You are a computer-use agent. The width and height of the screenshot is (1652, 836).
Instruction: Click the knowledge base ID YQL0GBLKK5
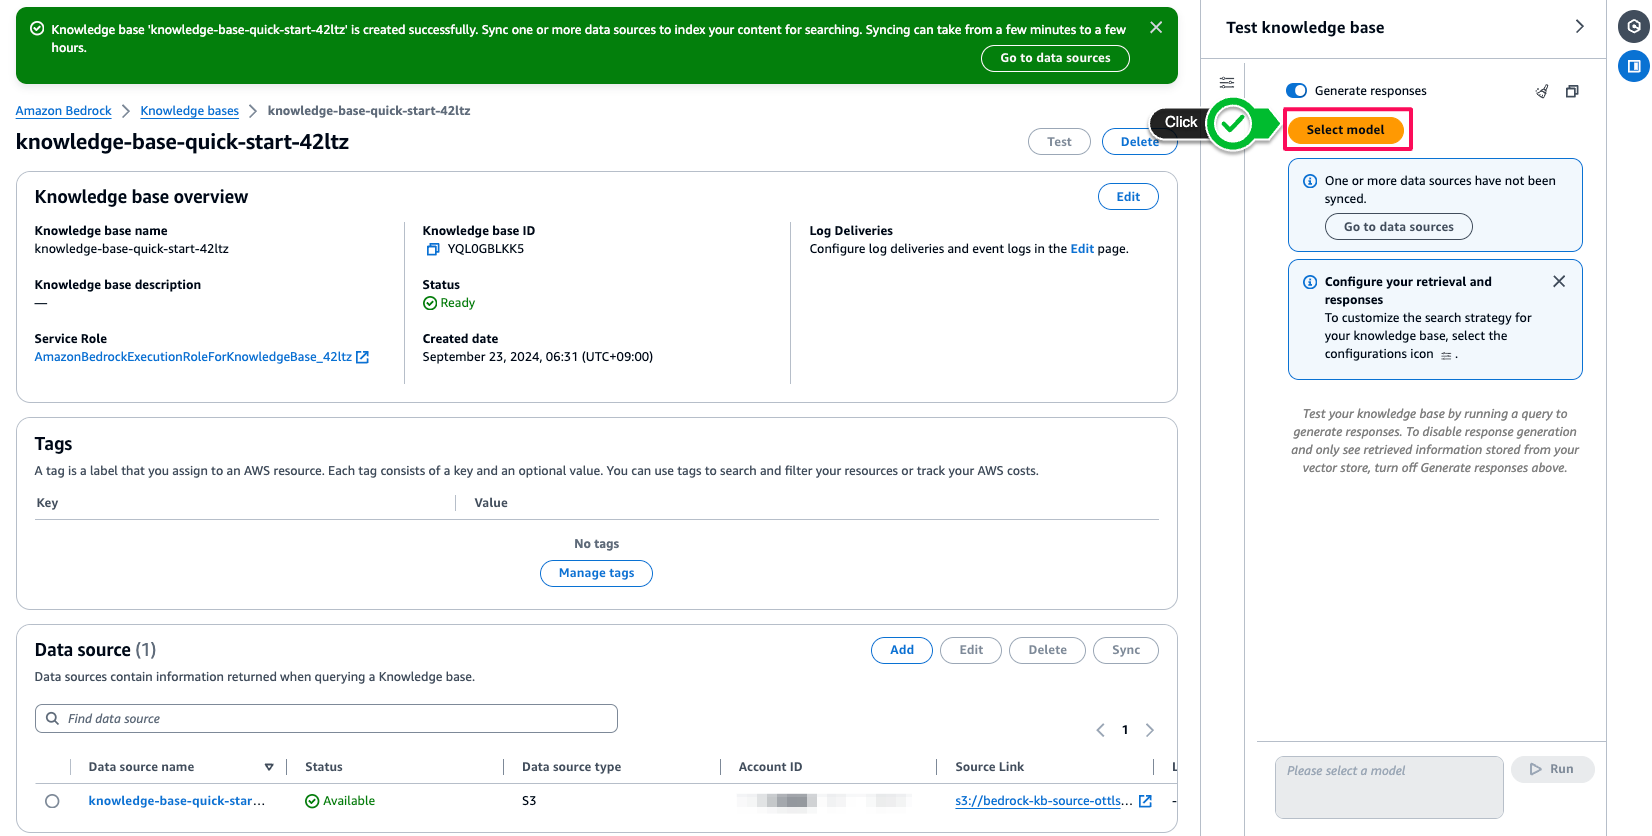pyautogui.click(x=485, y=249)
